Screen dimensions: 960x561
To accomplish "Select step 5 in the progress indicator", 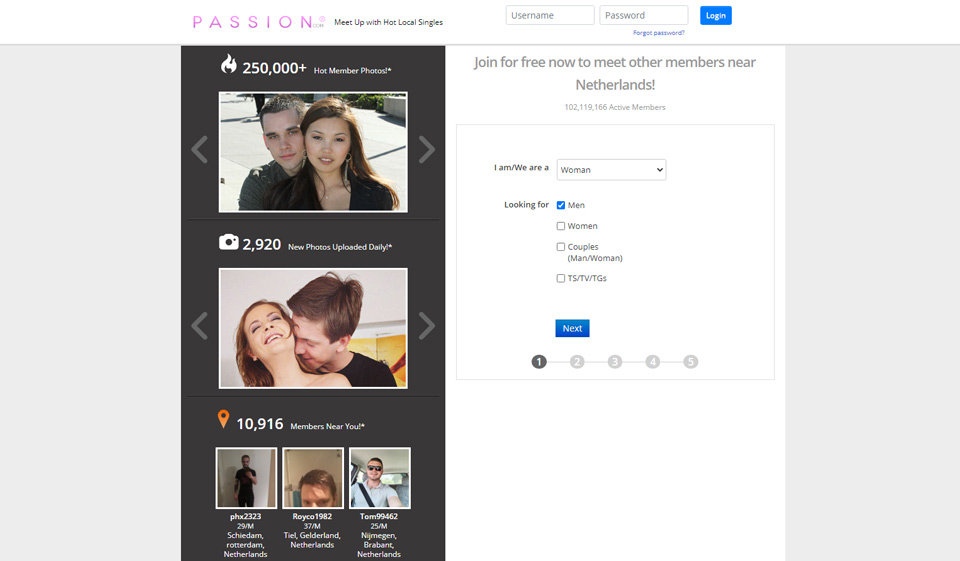I will click(691, 362).
